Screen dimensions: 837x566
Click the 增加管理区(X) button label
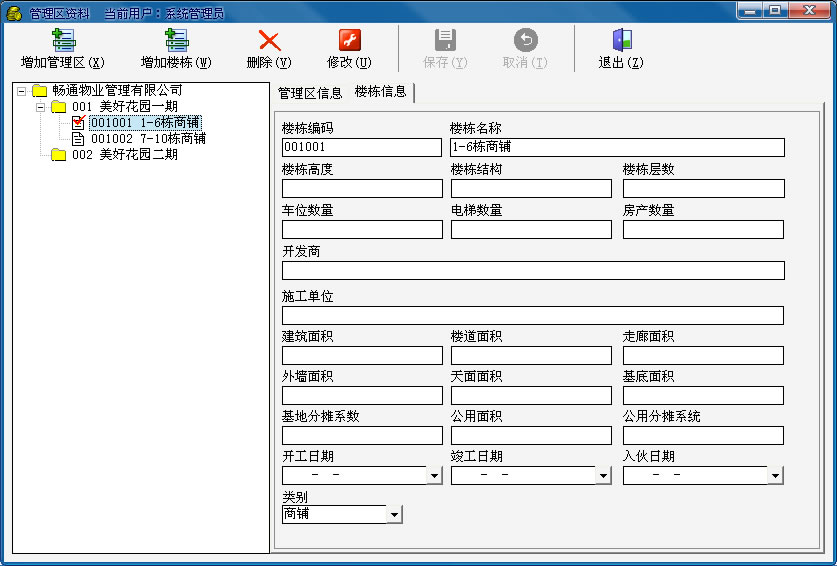pyautogui.click(x=62, y=62)
